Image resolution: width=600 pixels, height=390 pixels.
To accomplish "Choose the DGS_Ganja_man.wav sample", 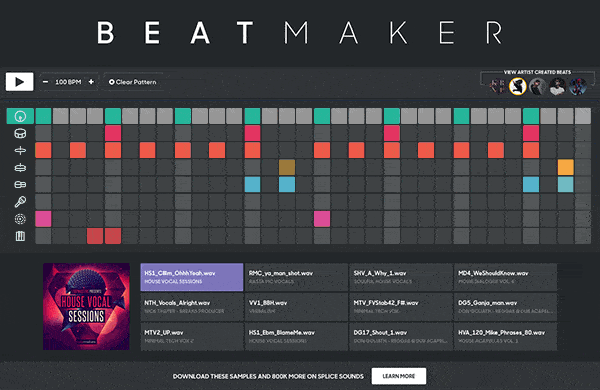I will tap(505, 307).
